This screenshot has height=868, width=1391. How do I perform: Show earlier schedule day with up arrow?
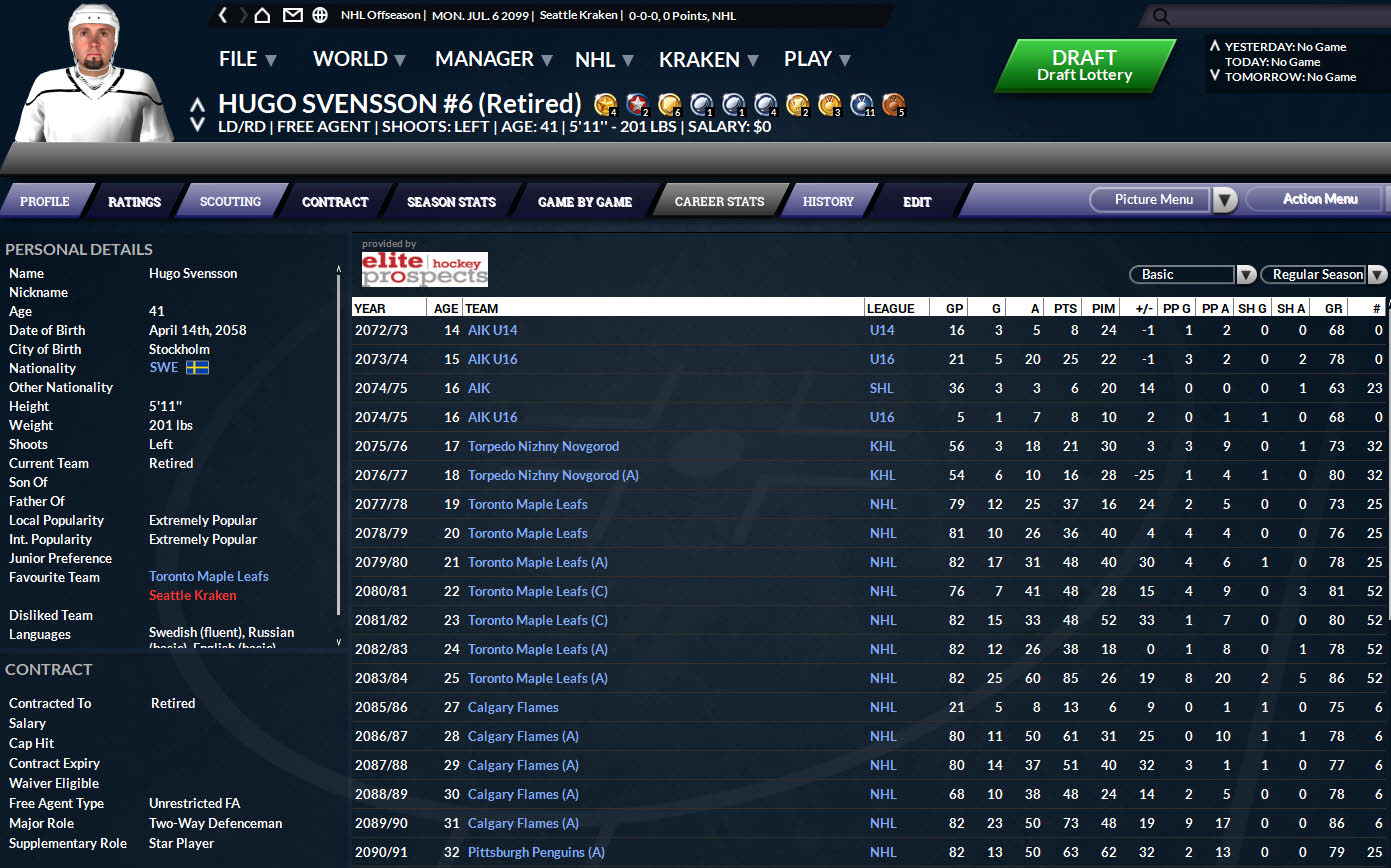click(x=1214, y=46)
